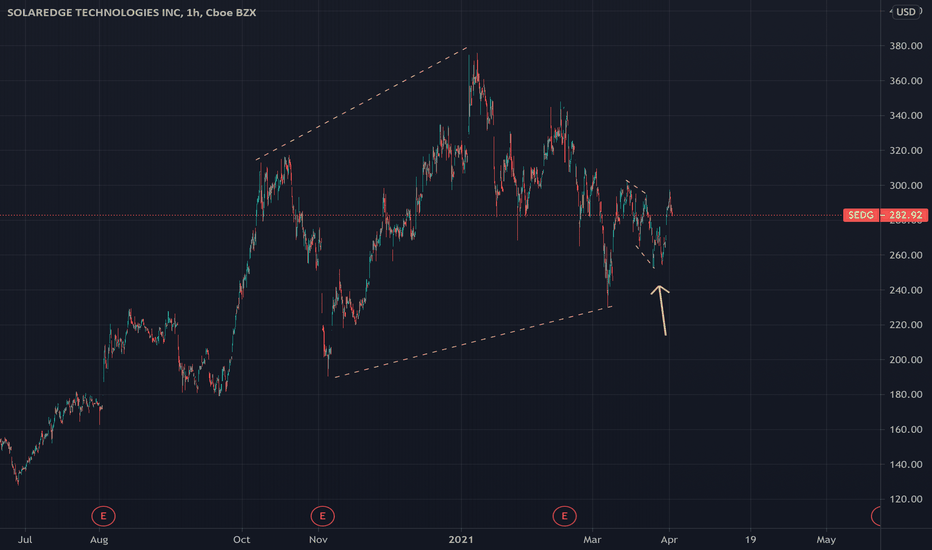This screenshot has height=550, width=932.
Task: Click the 300.00 price axis label
Action: tap(906, 186)
